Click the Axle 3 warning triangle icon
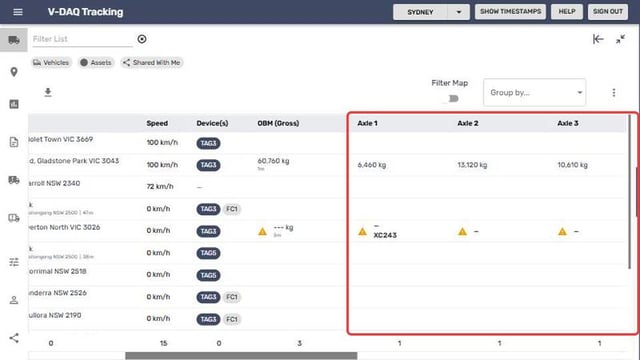The image size is (640, 360). tap(562, 231)
